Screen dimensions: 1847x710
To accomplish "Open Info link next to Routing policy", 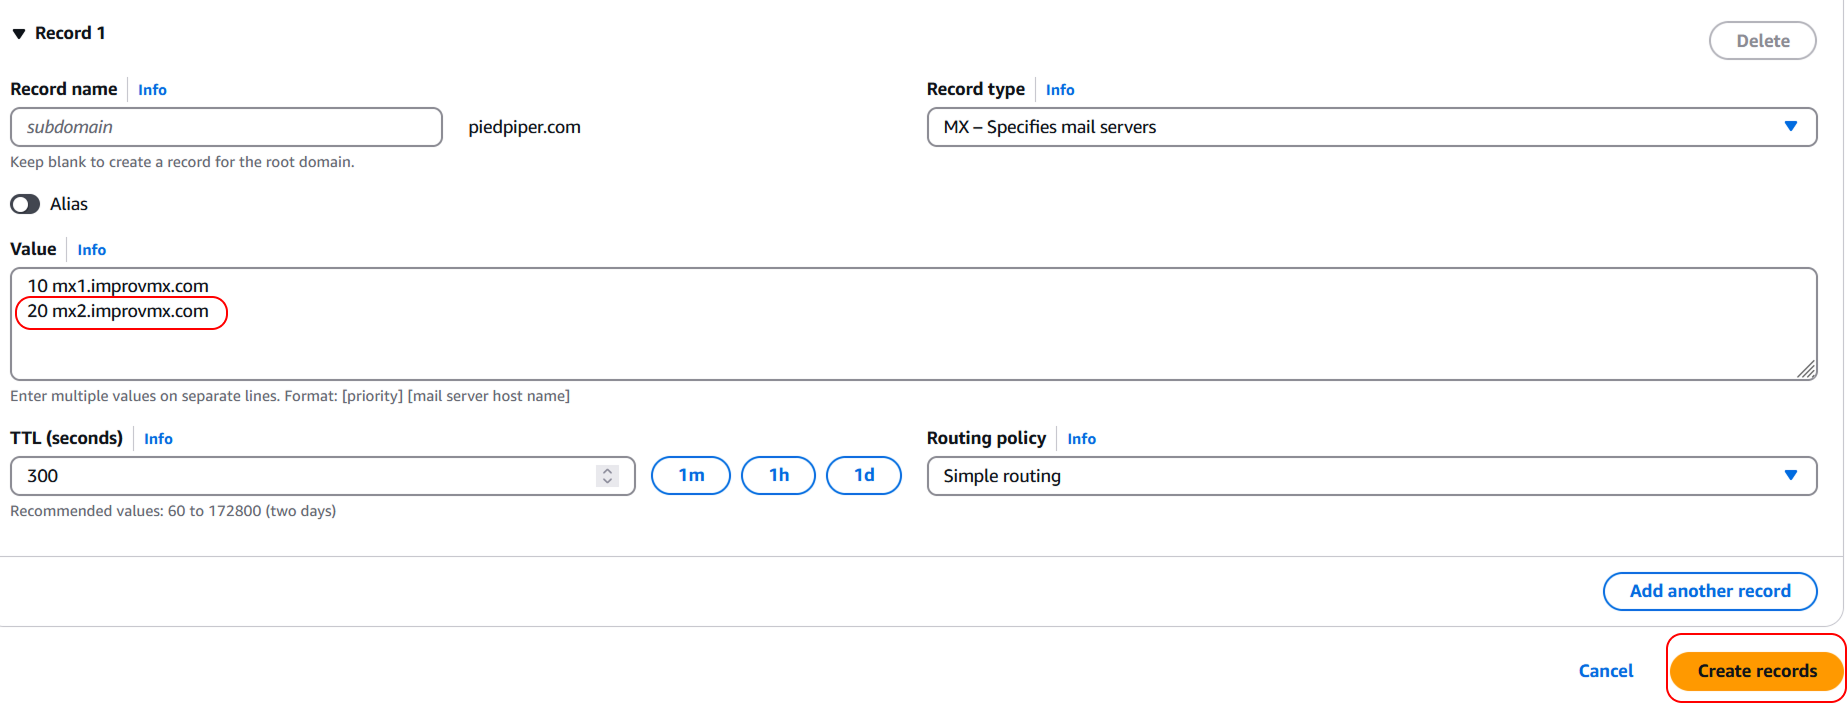I will coord(1081,439).
